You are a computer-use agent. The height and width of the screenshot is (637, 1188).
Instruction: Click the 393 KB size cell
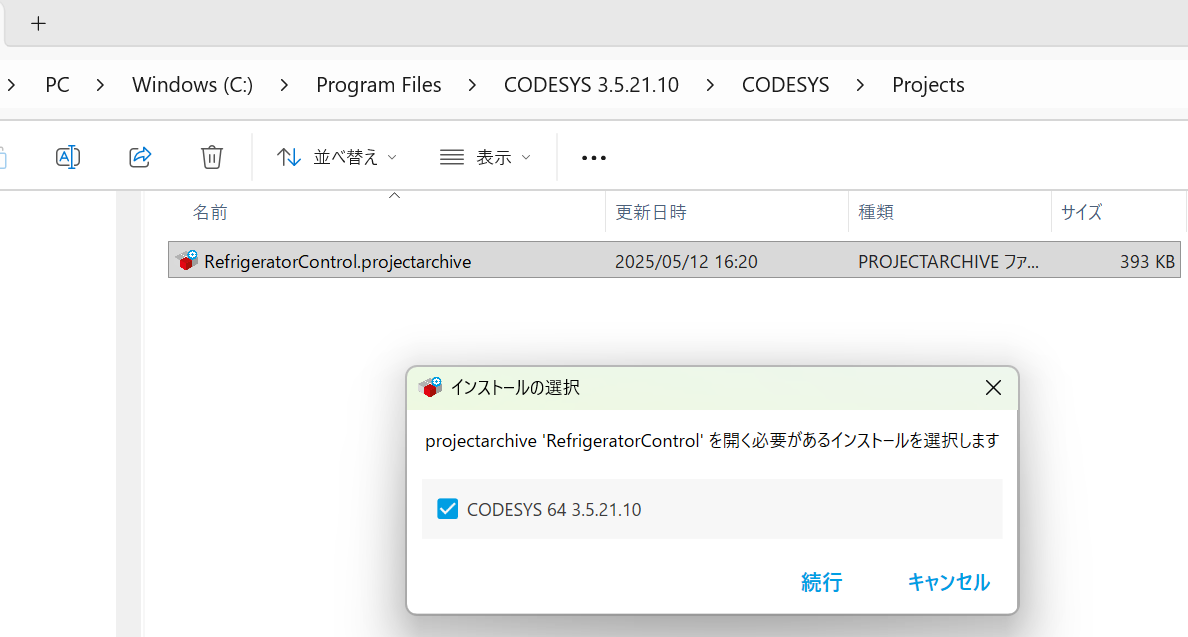1147,261
